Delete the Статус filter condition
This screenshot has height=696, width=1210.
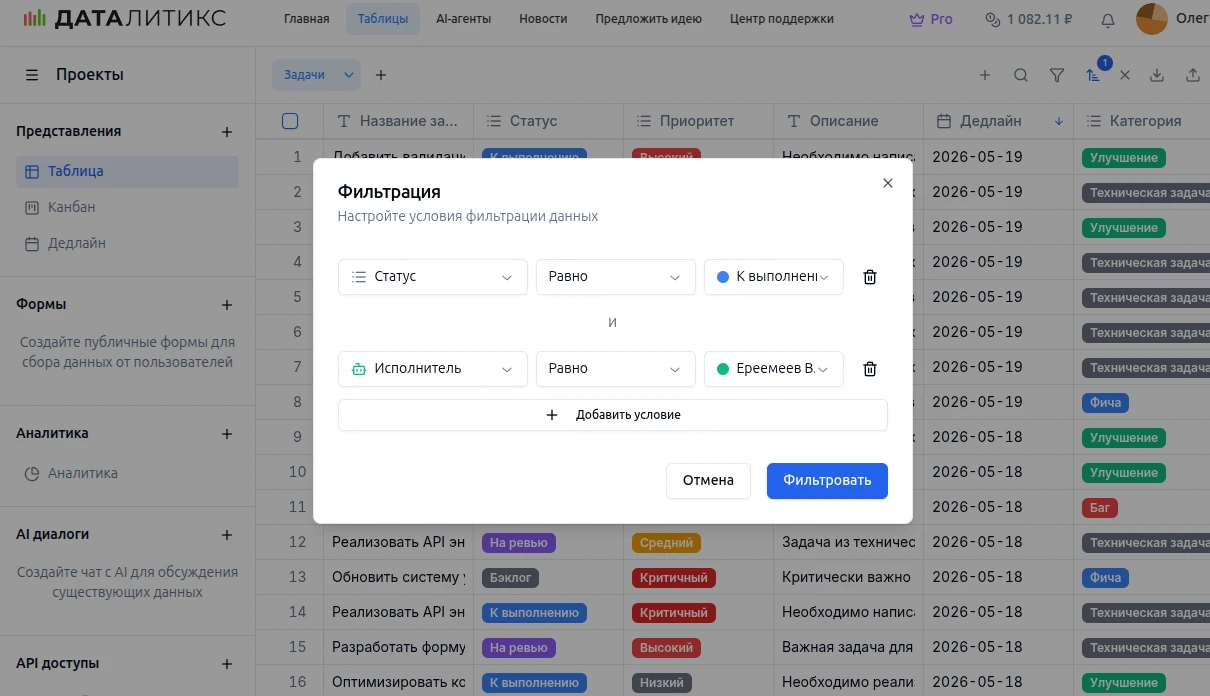click(x=869, y=277)
